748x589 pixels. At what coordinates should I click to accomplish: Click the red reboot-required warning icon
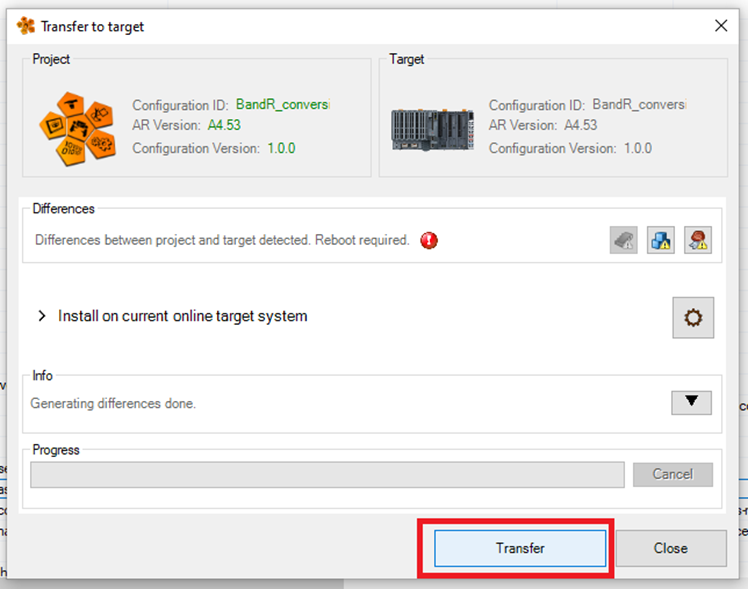click(x=429, y=240)
